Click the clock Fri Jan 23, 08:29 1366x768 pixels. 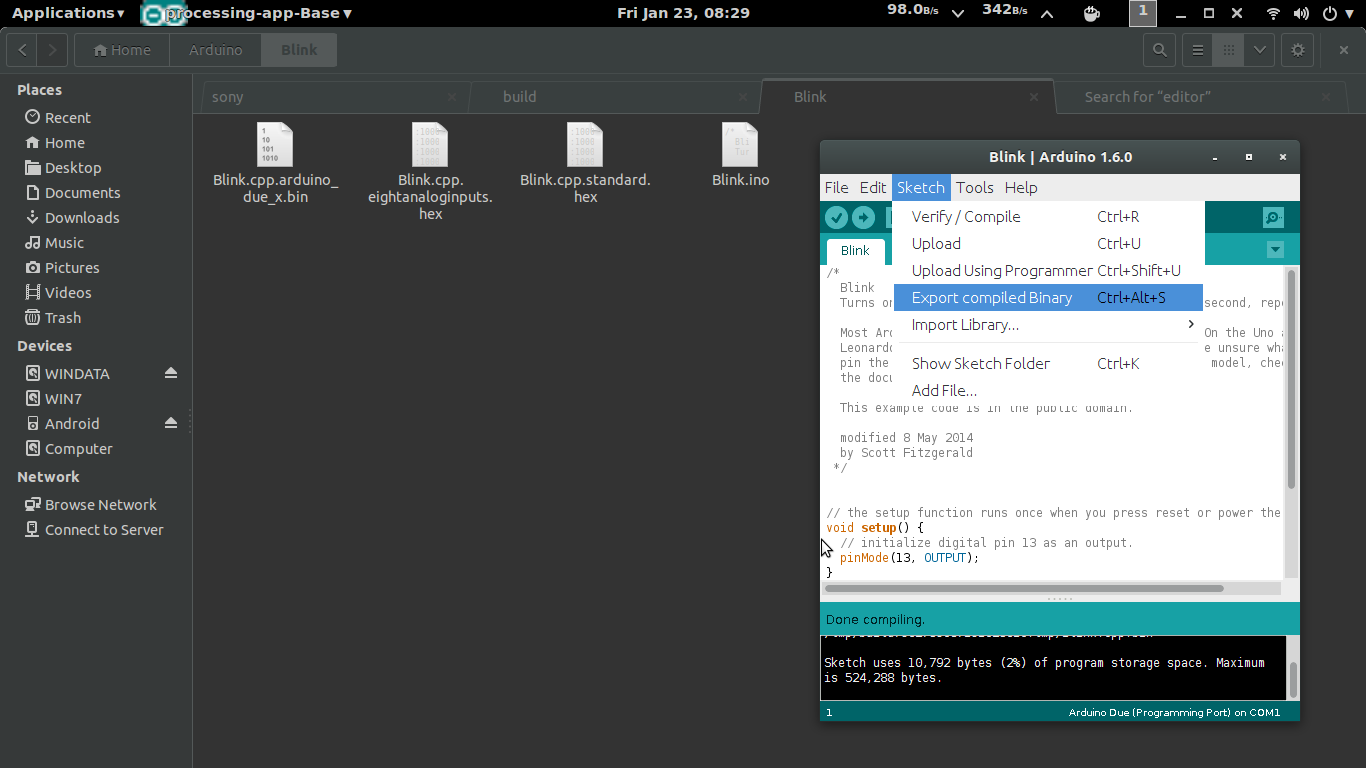(683, 13)
